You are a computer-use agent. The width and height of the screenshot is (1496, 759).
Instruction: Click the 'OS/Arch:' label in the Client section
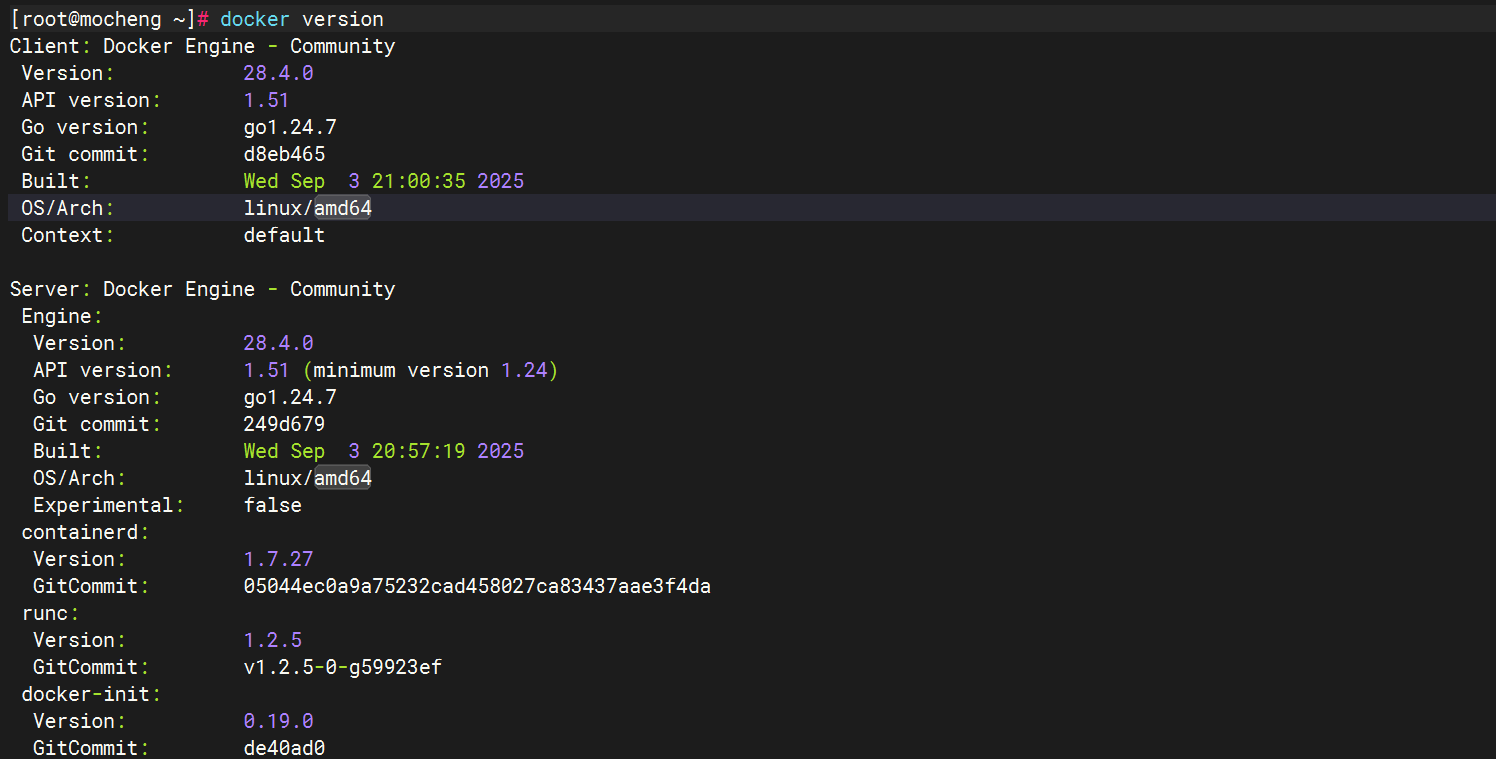[x=68, y=208]
